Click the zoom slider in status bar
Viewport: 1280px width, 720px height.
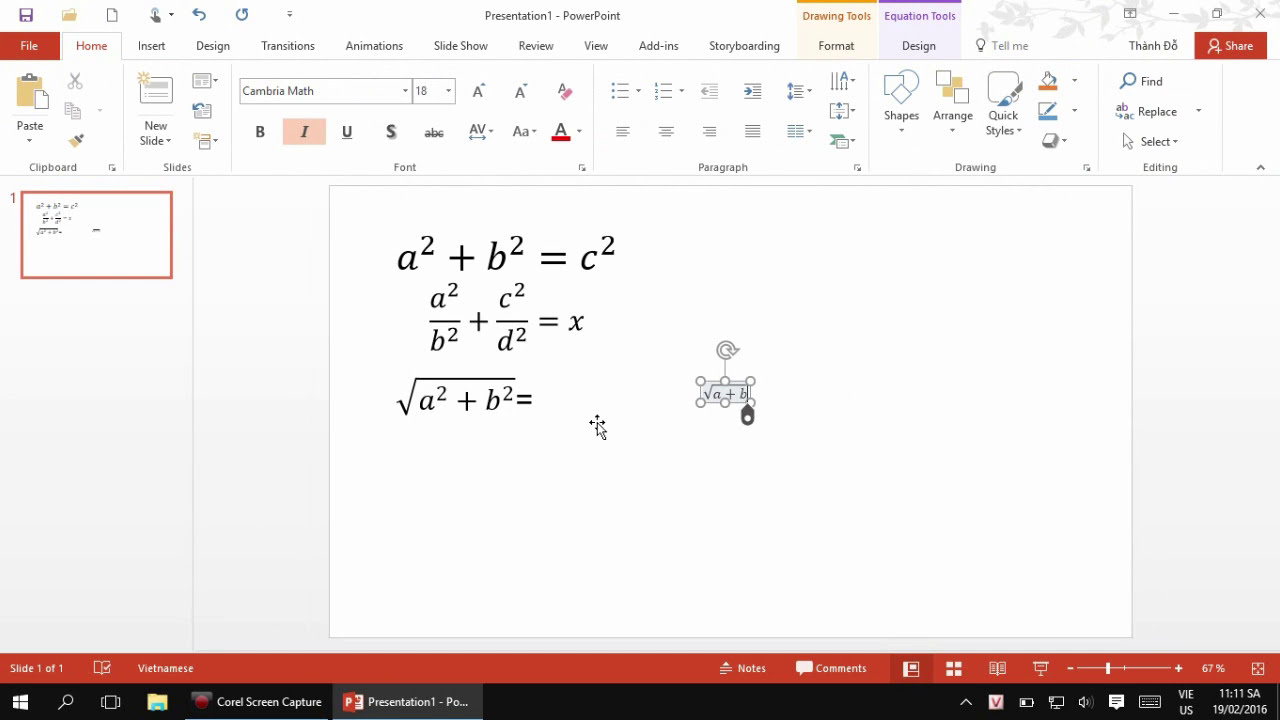(x=1108, y=668)
